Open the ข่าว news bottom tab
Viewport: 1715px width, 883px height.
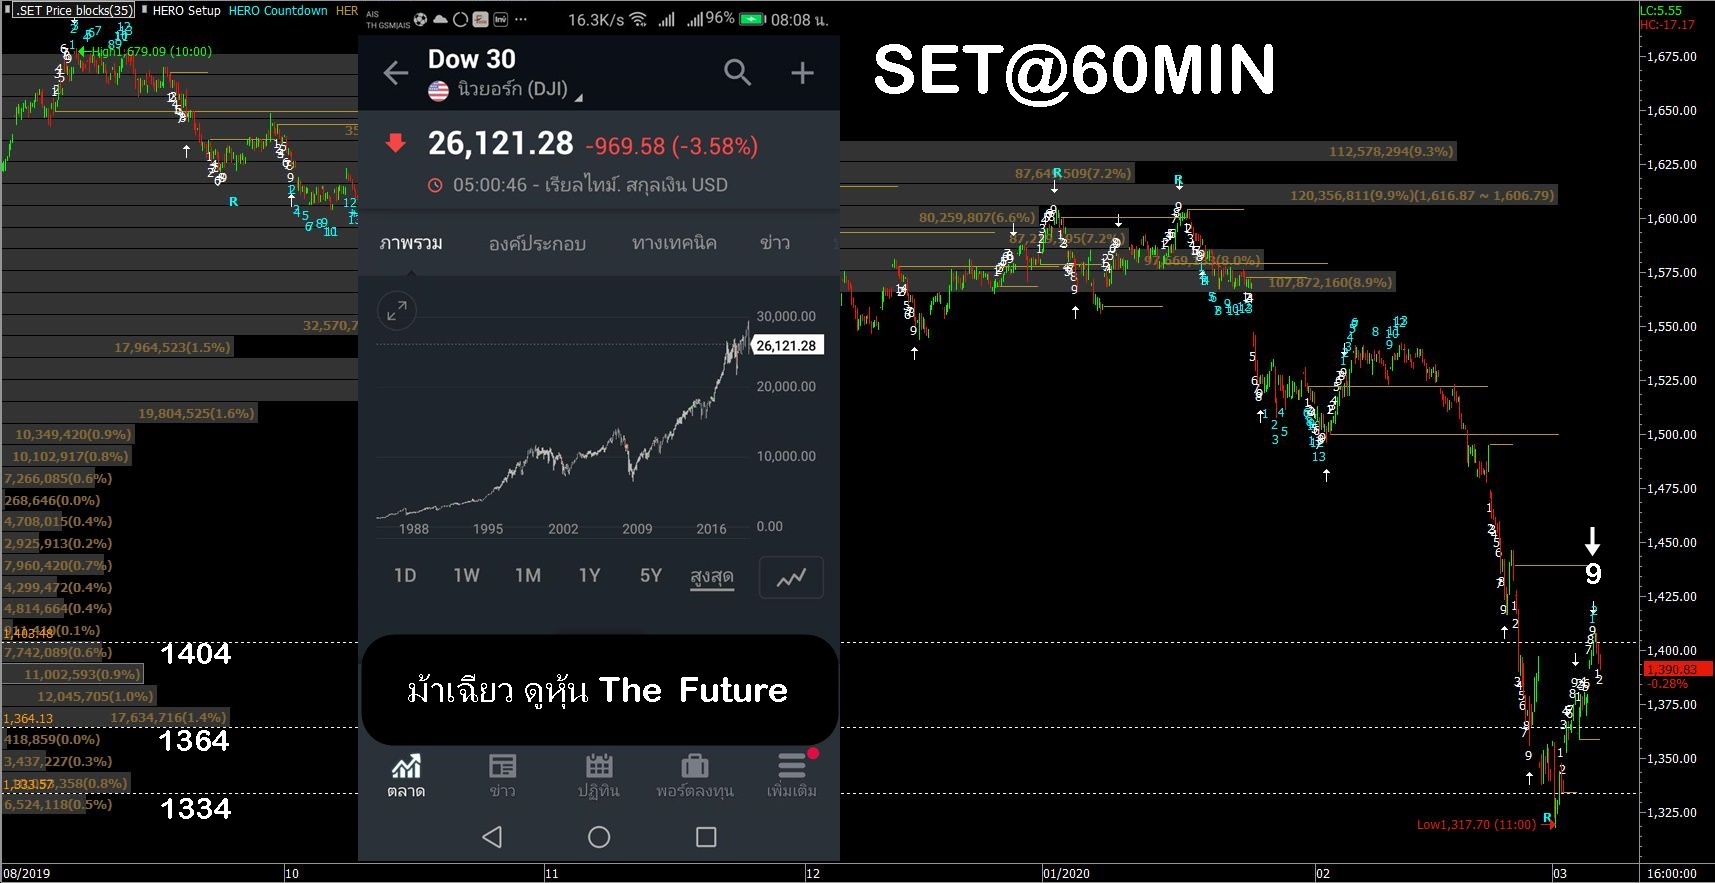[502, 776]
